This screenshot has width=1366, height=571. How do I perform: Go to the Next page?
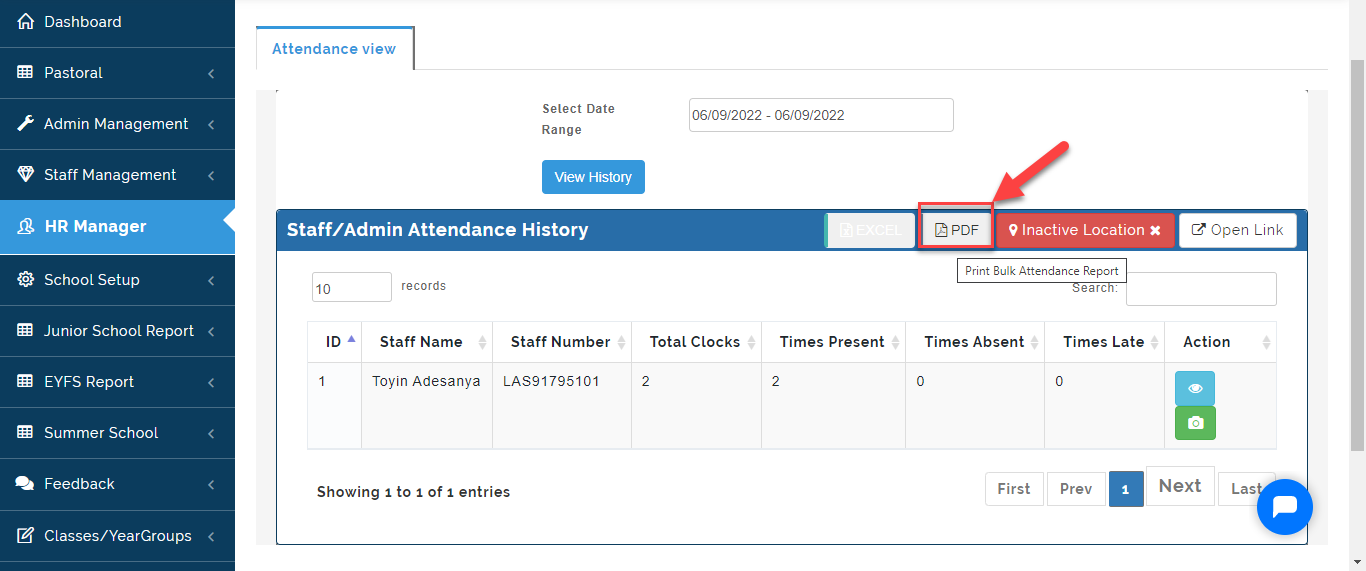pos(1180,486)
